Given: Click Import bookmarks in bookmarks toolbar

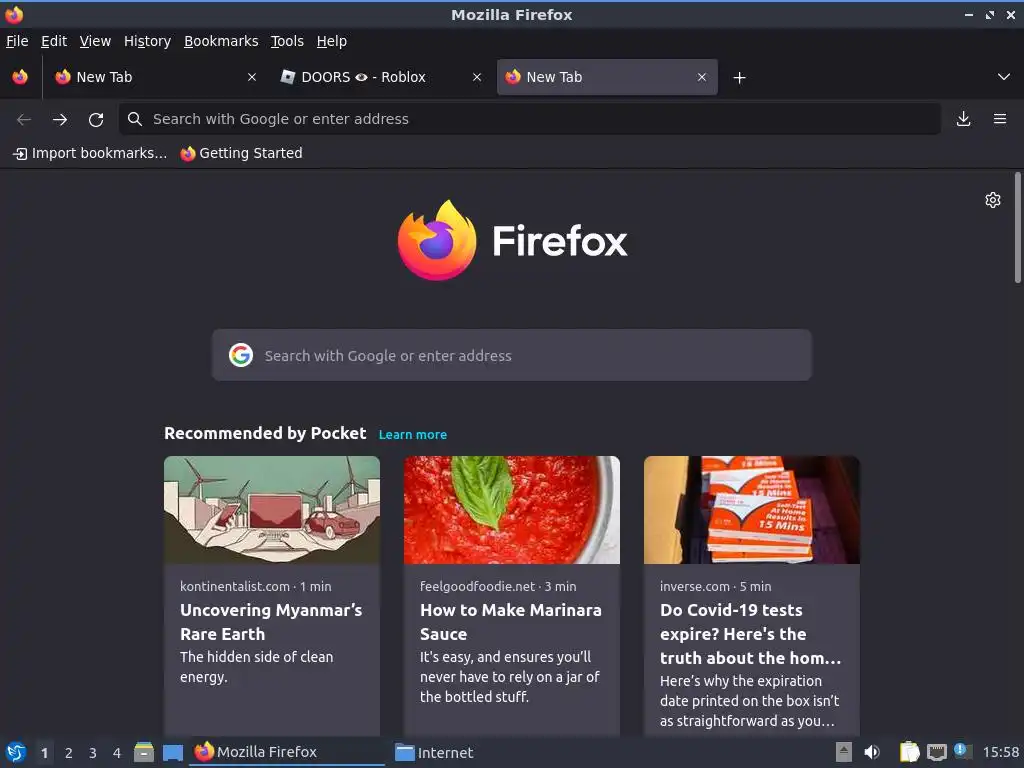Looking at the screenshot, I should [90, 153].
